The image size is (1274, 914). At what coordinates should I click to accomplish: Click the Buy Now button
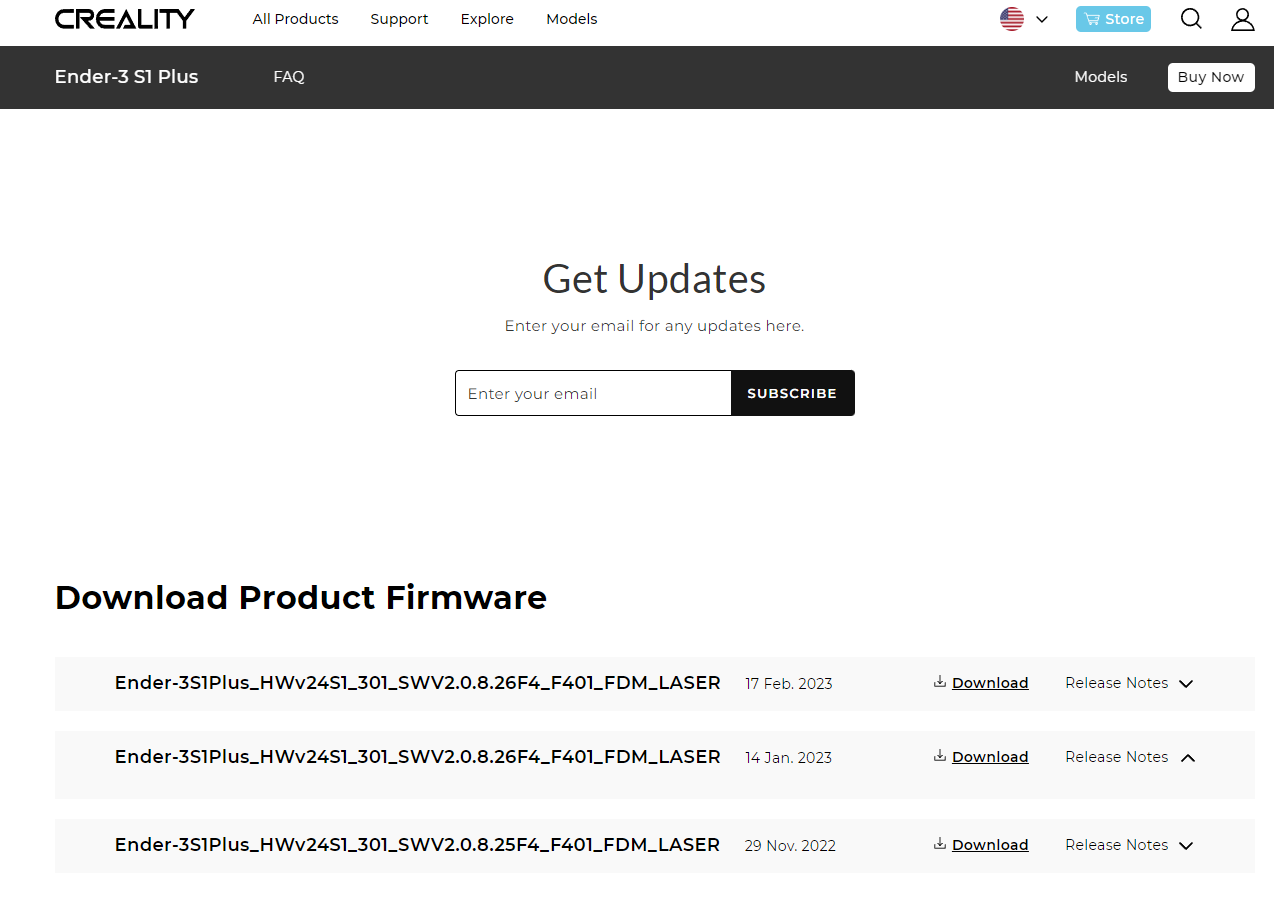(x=1211, y=77)
